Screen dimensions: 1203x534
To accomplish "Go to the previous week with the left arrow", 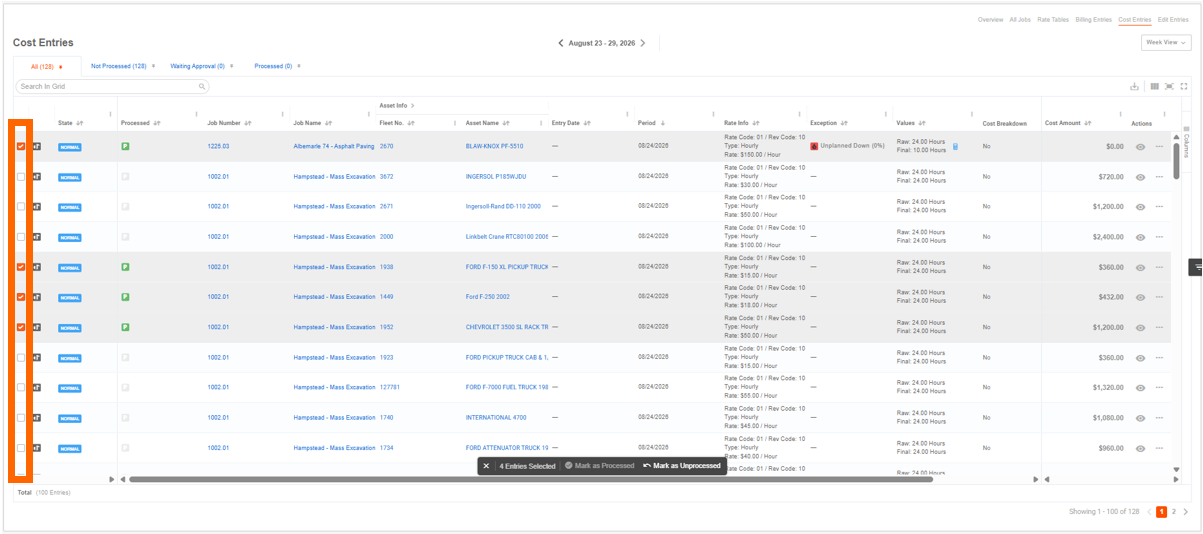I will coord(561,43).
